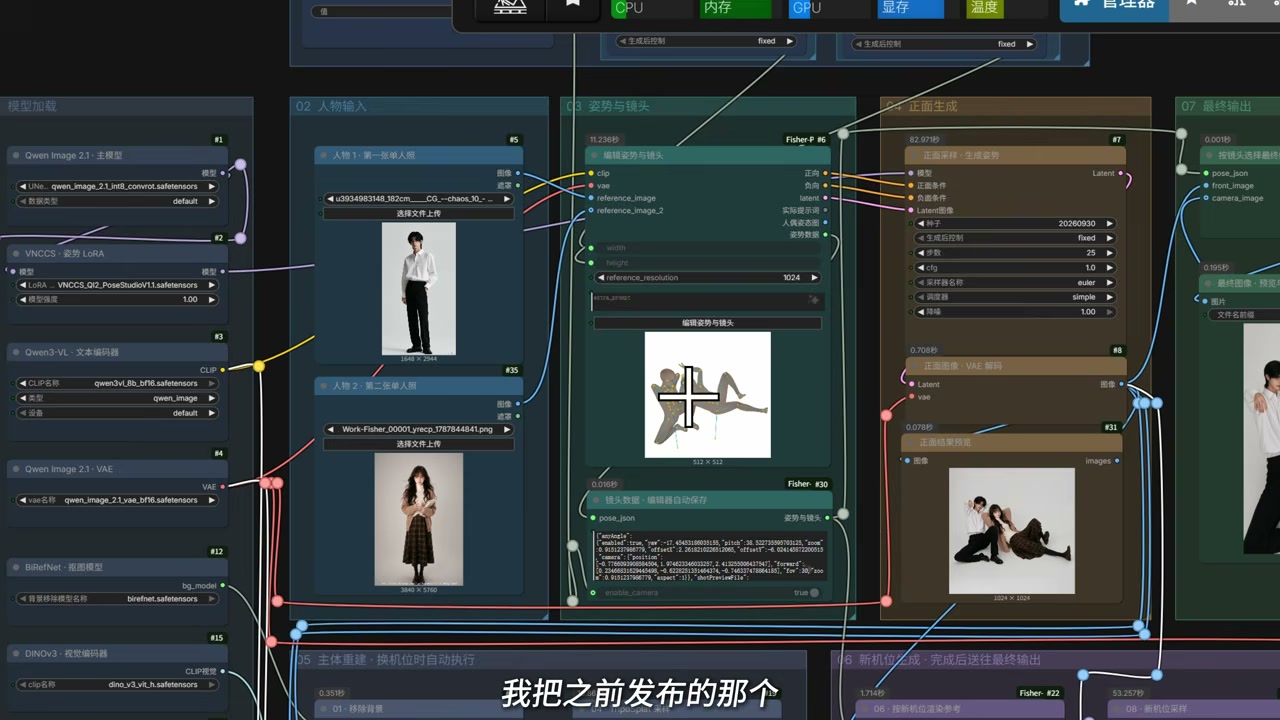Collapse the BiRefNet 抠图模型 node dot
Screen dimensions: 1280x720
pos(16,567)
